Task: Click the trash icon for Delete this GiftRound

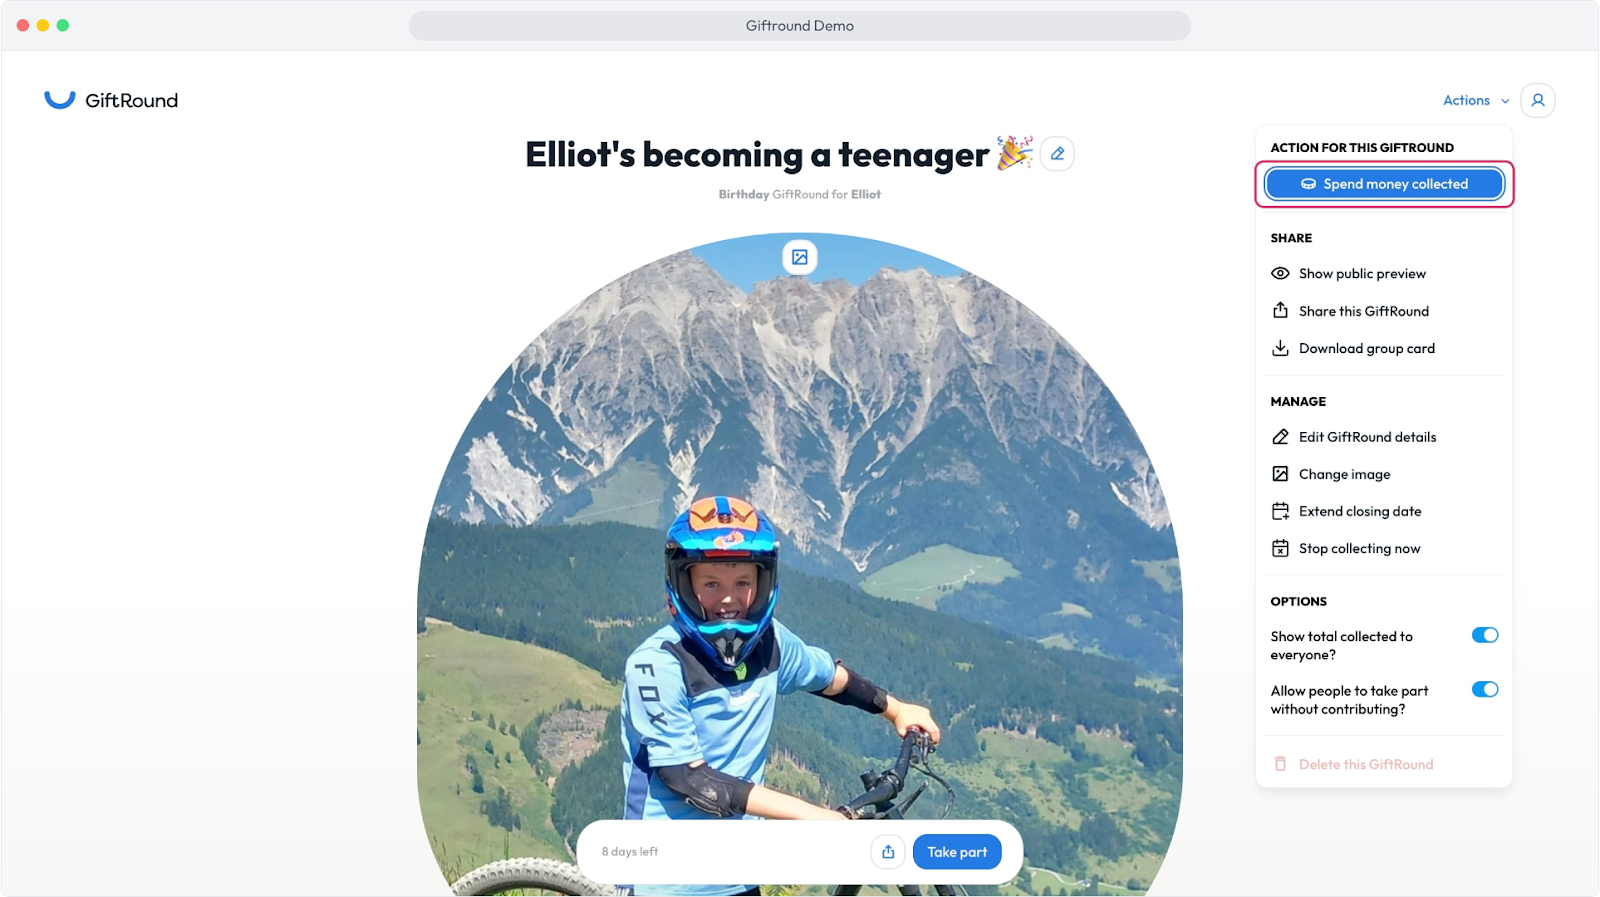Action: click(x=1280, y=764)
